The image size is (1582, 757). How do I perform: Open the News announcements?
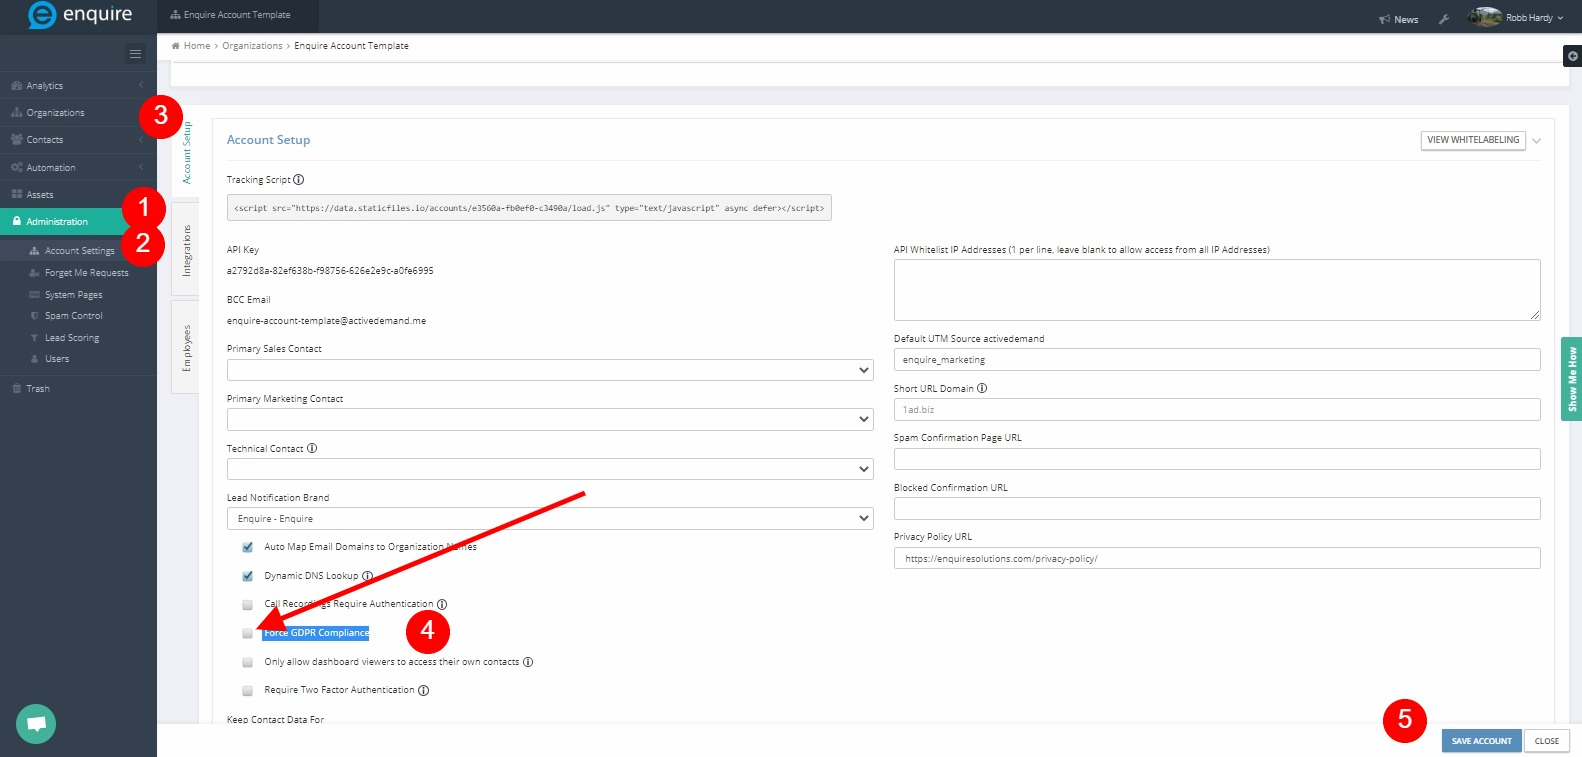(1398, 19)
